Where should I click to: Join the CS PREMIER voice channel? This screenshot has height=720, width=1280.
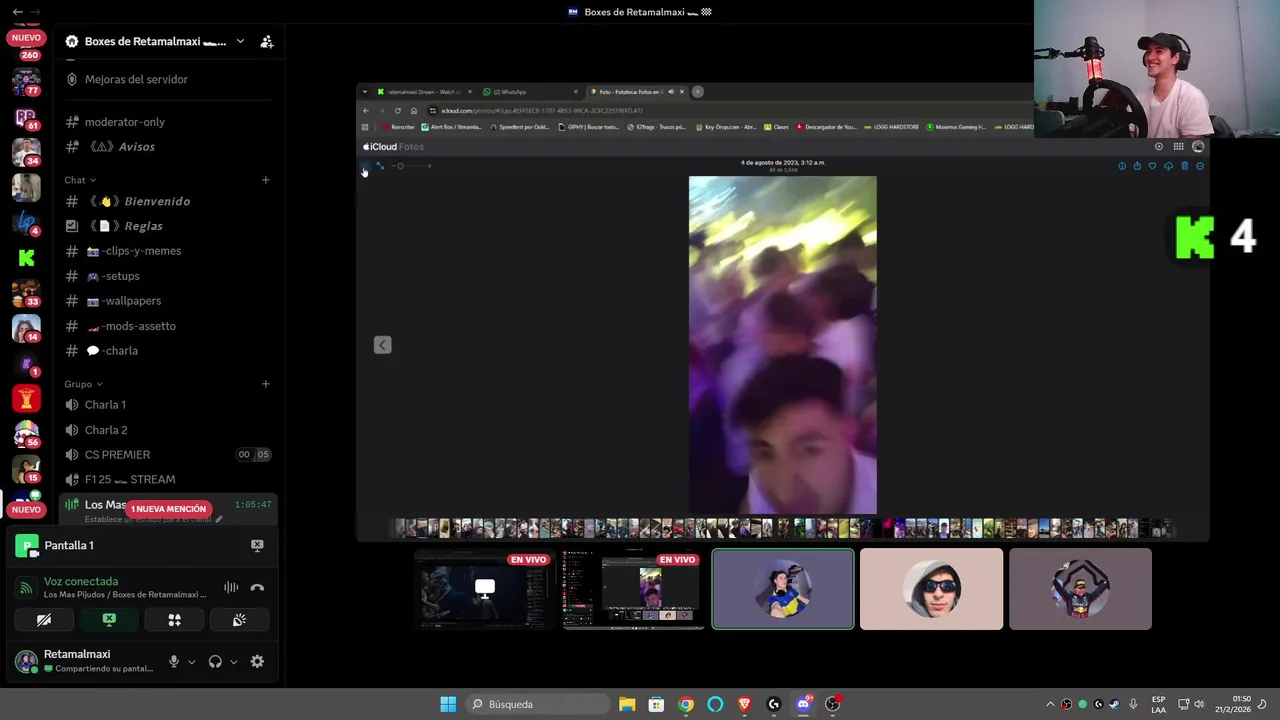(117, 455)
